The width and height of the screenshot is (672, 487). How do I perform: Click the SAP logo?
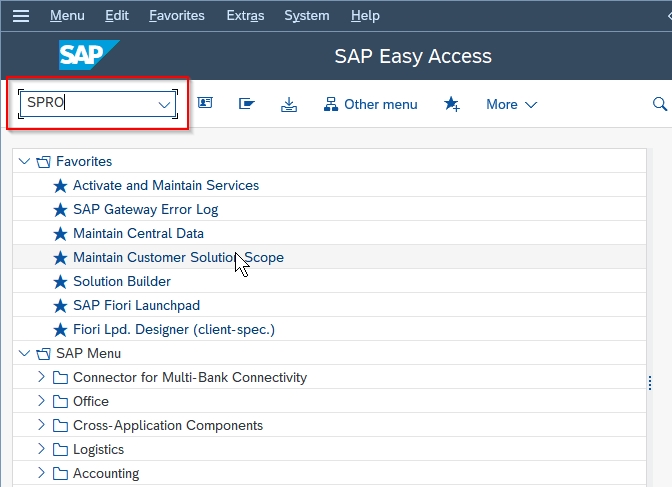pyautogui.click(x=89, y=55)
